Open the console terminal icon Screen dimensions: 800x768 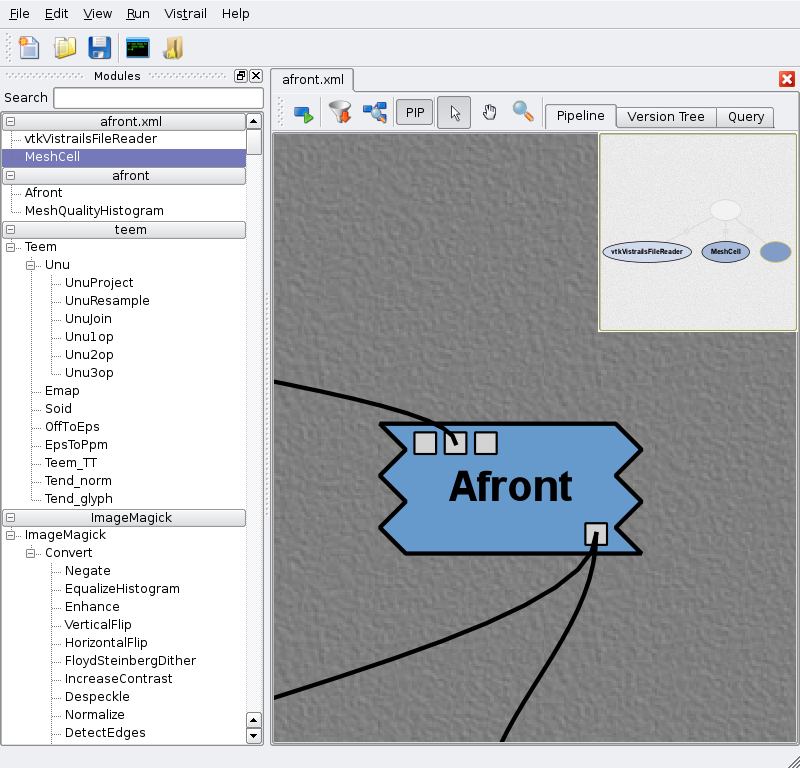coord(137,47)
